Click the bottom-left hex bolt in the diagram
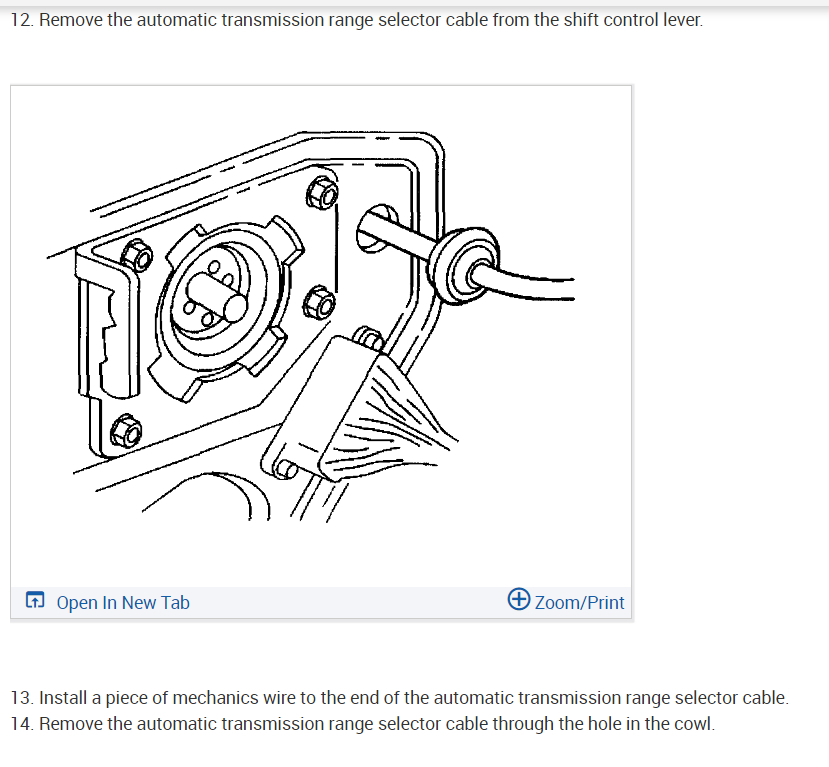 pos(126,431)
